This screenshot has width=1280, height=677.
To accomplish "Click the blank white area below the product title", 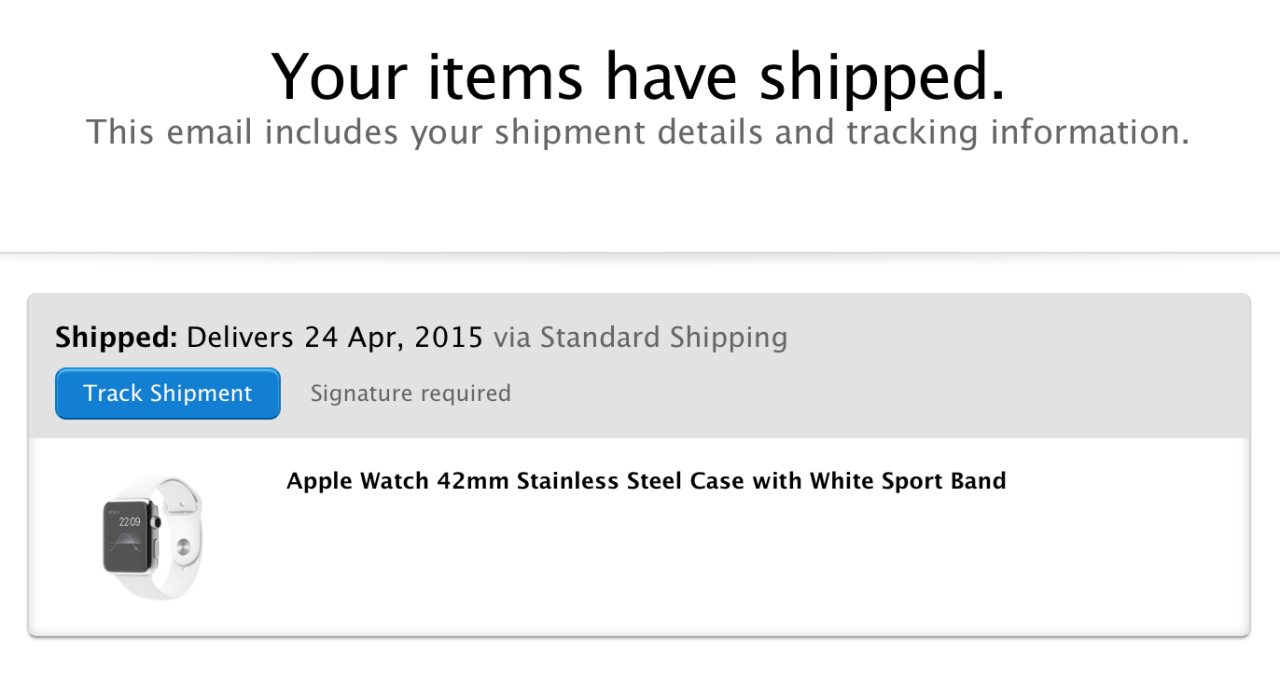I will click(700, 570).
